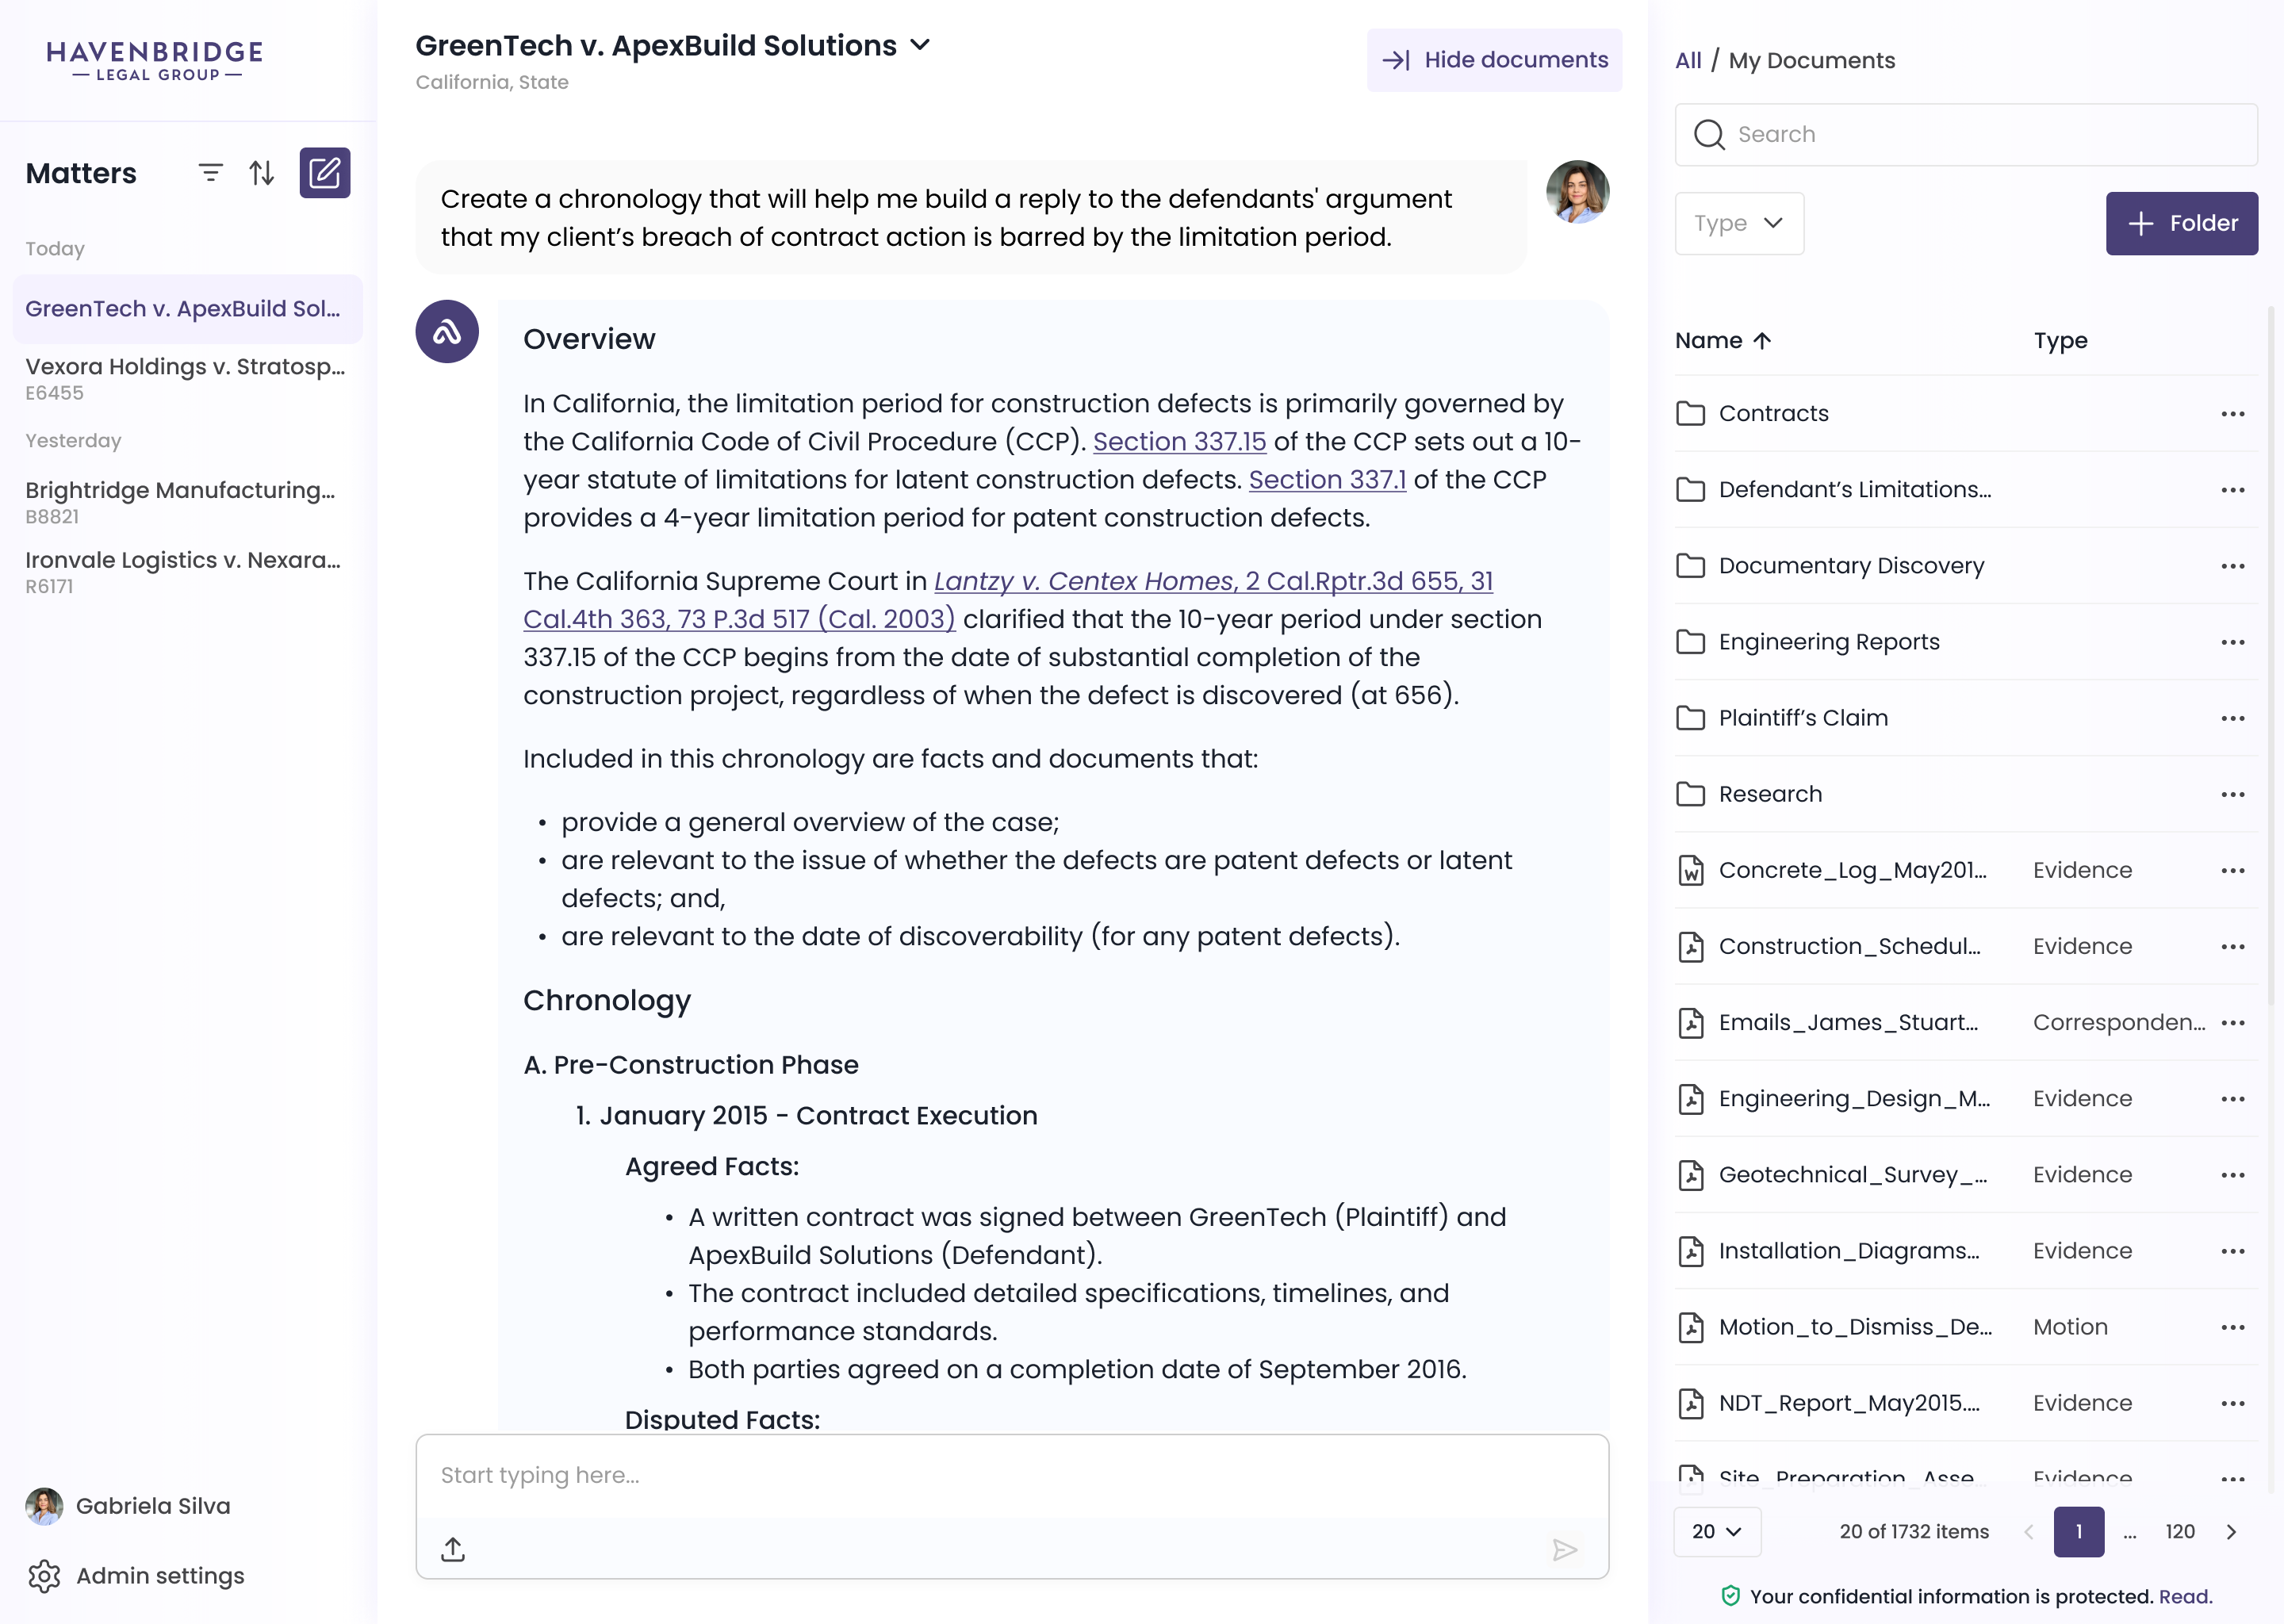Viewport: 2284px width, 1624px height.
Task: Open the matters filter icon
Action: click(210, 173)
